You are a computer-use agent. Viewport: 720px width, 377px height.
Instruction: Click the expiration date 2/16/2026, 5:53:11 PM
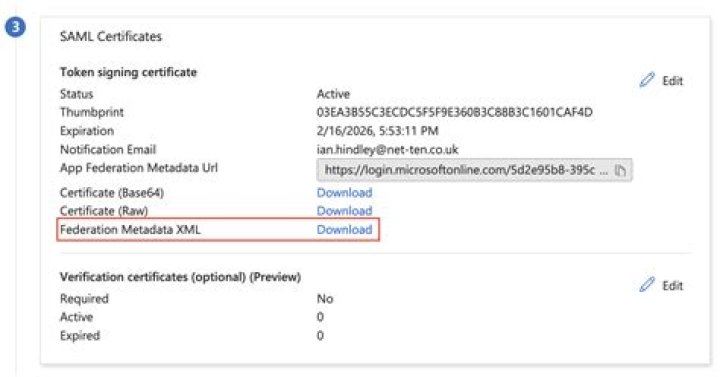(x=377, y=131)
